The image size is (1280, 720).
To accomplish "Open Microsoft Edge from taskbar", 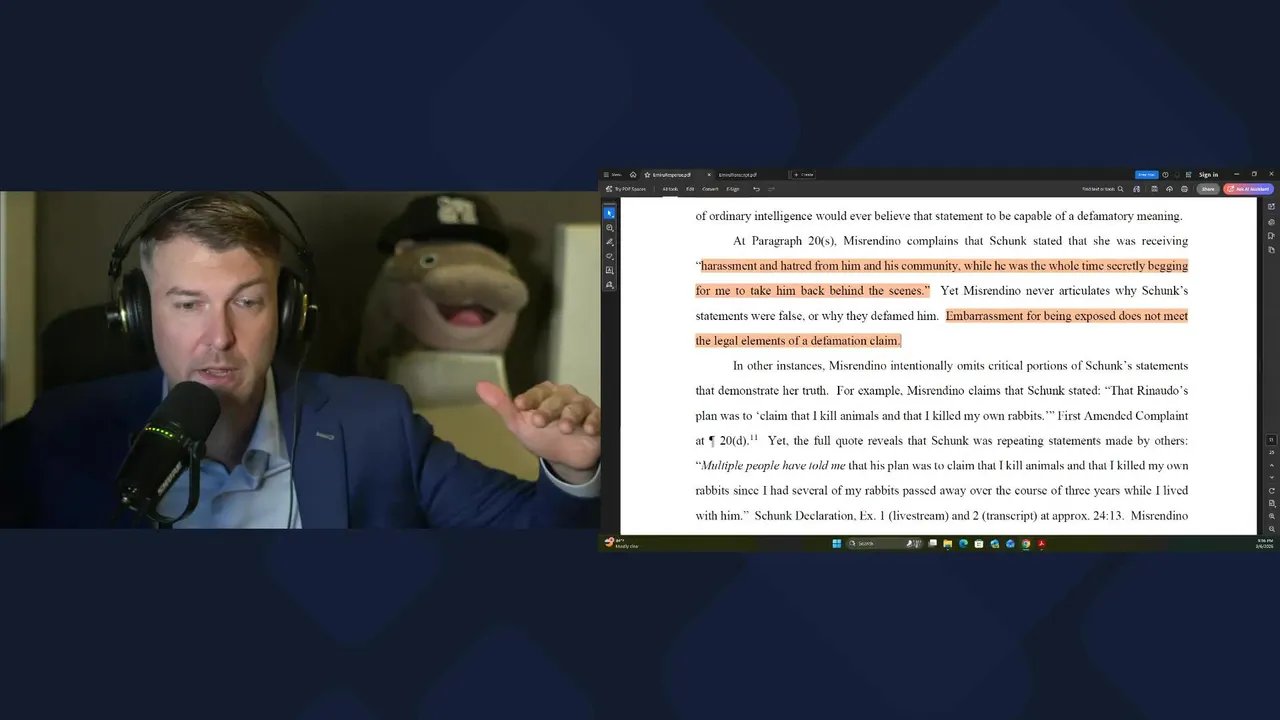I will coord(963,543).
